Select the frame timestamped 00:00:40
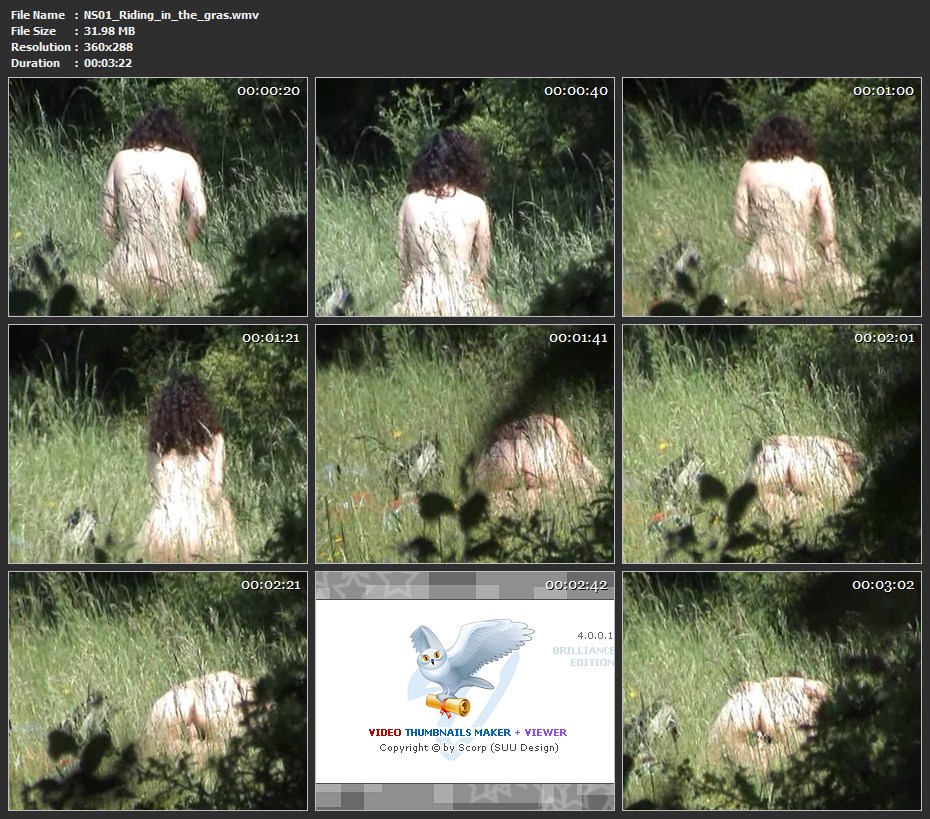The image size is (930, 819). tap(465, 197)
